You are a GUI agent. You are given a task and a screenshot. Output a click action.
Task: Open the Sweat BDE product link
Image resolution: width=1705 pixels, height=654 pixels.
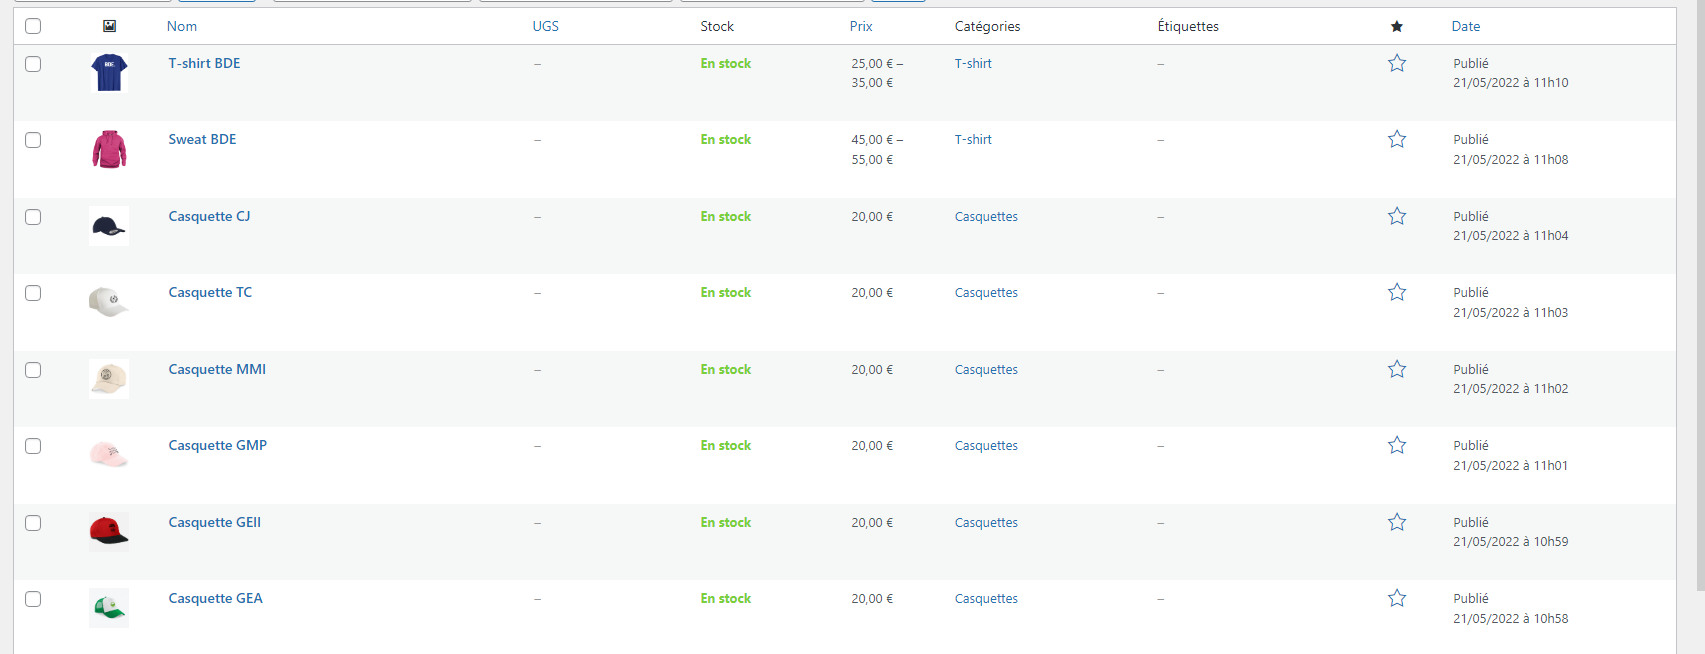[202, 140]
